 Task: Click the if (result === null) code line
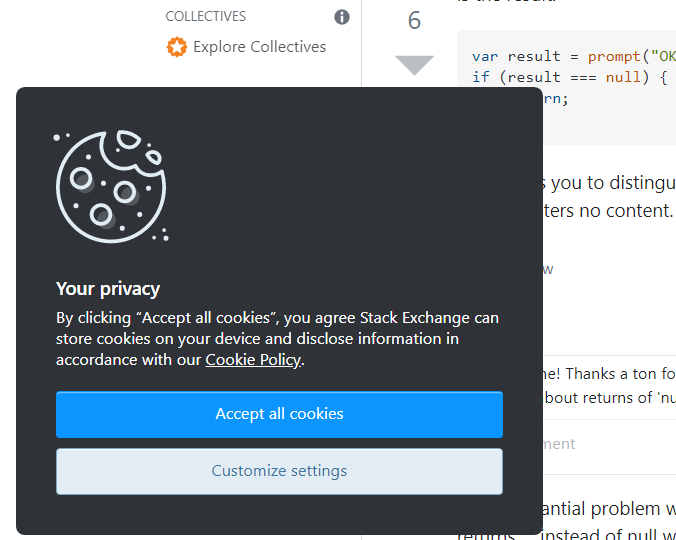click(569, 78)
